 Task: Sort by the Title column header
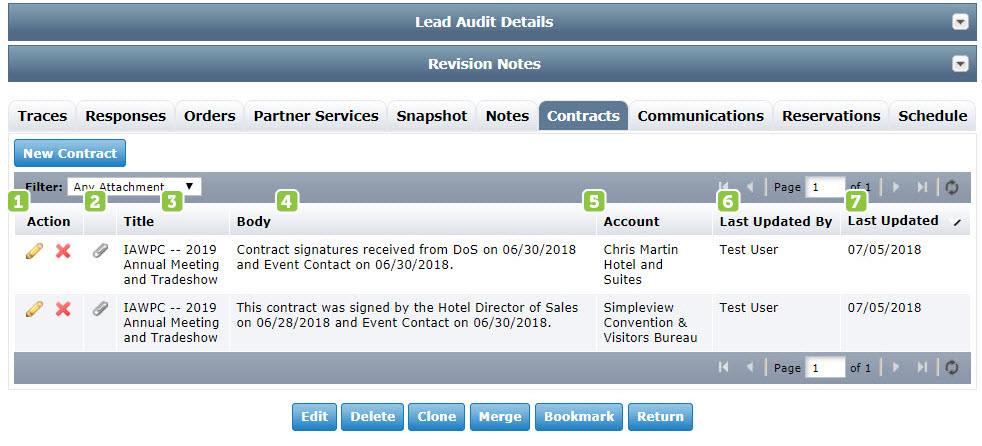click(173, 221)
